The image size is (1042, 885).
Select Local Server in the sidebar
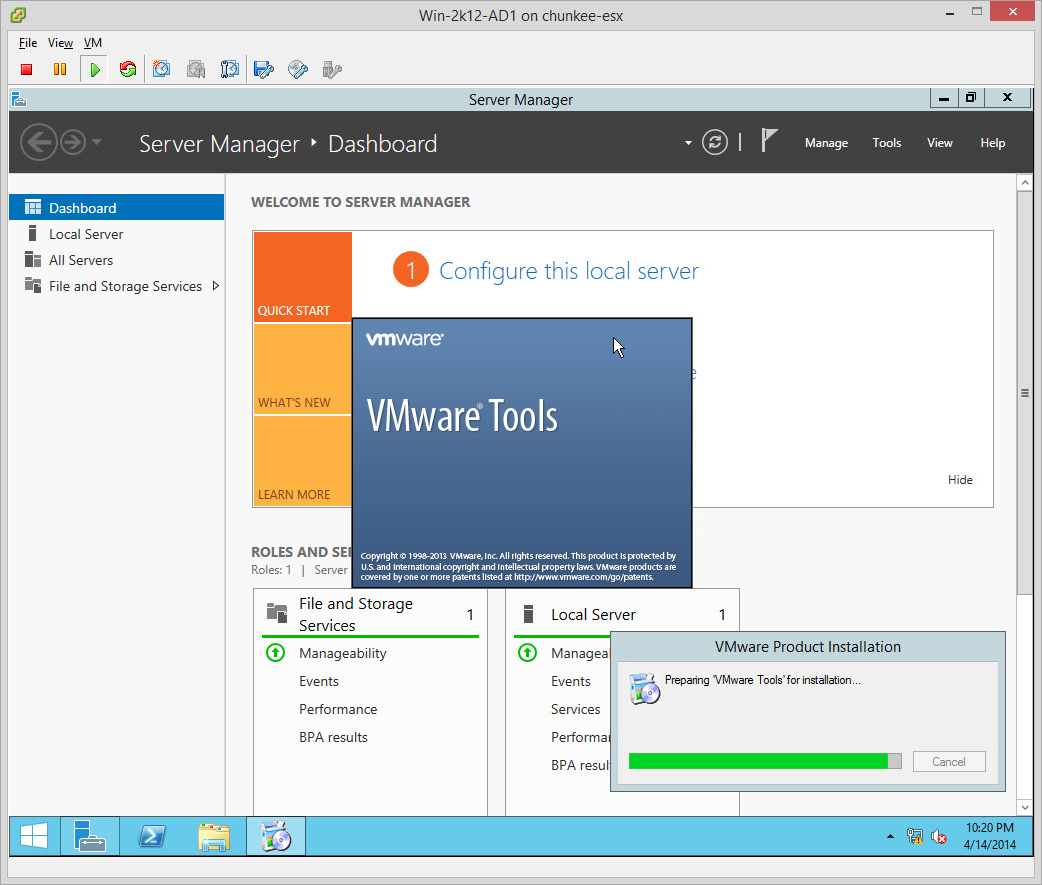(x=86, y=234)
